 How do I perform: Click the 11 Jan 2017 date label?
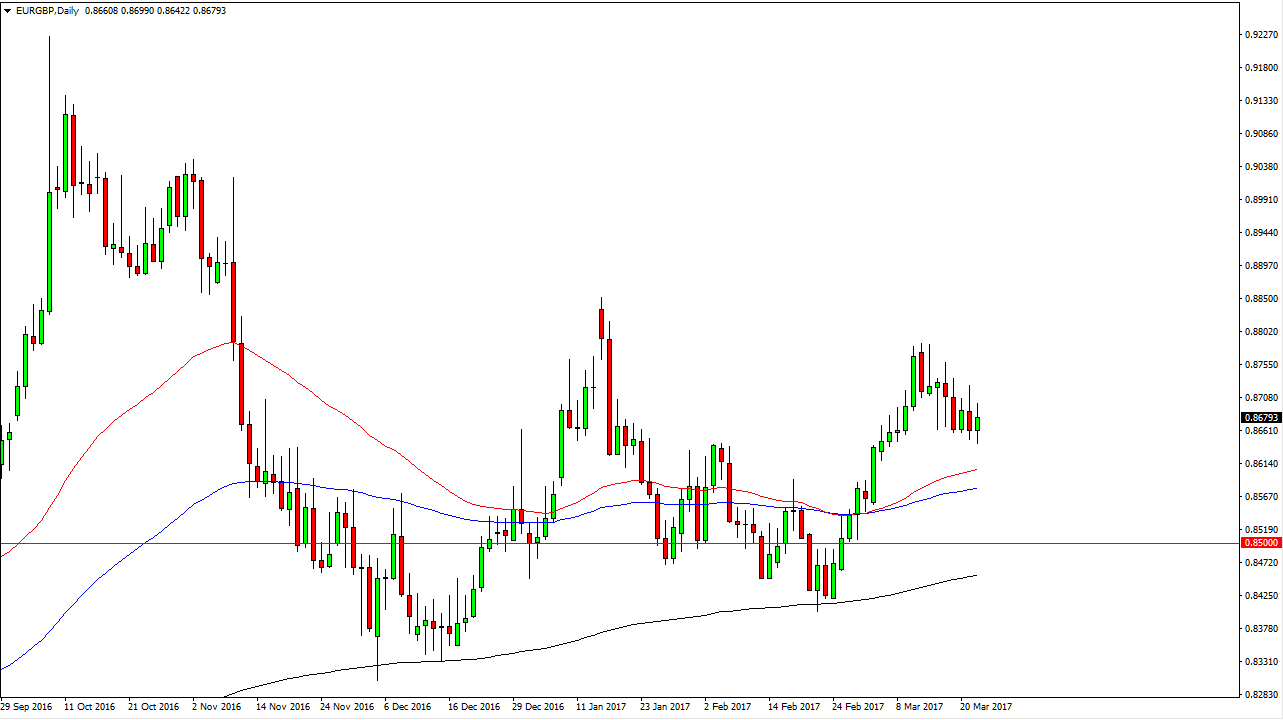[601, 706]
